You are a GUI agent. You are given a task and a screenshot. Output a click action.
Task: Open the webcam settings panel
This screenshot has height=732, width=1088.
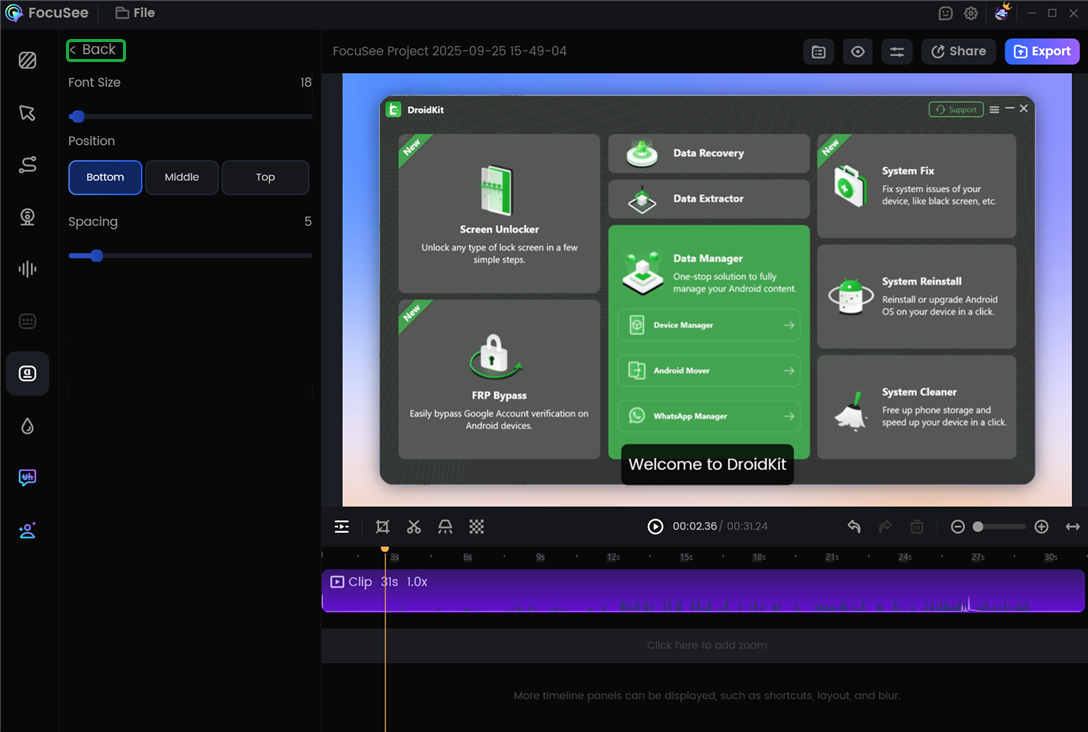pos(27,216)
